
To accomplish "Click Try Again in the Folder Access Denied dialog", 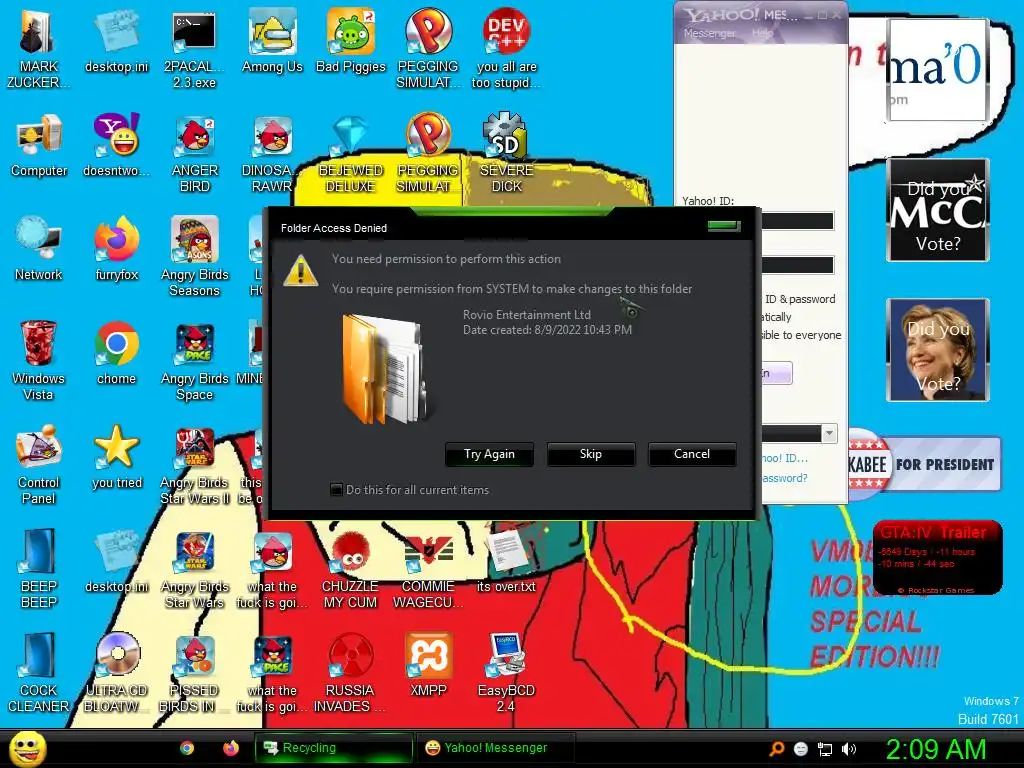I will [489, 454].
